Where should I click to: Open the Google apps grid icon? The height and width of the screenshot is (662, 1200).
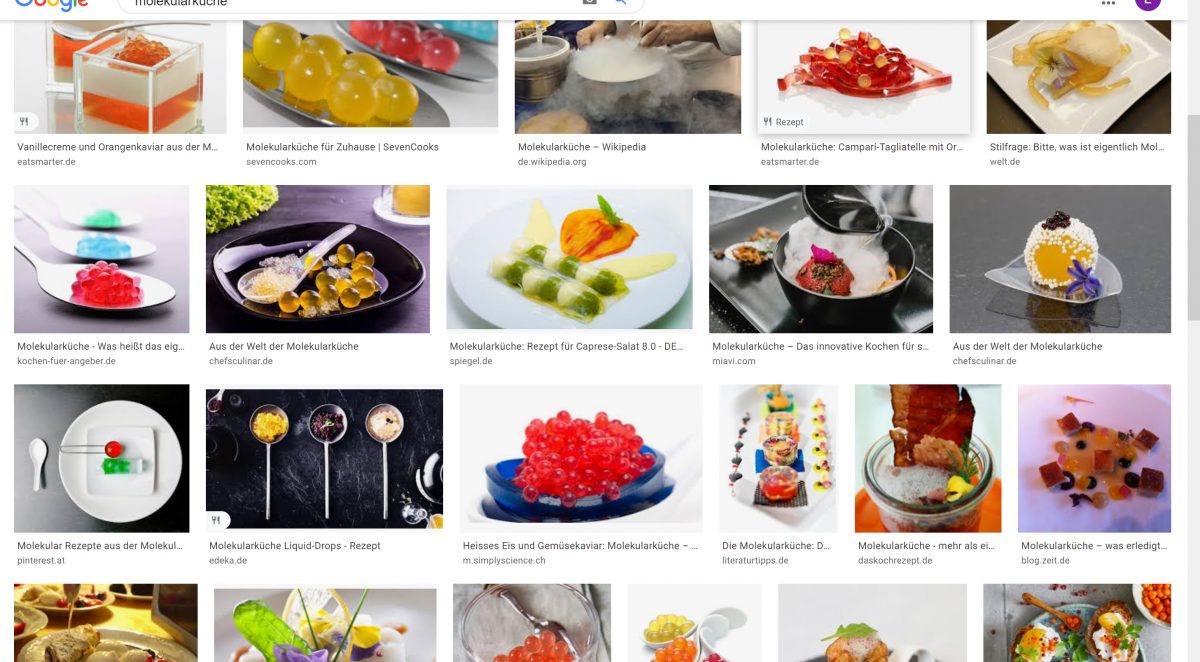tap(1108, 3)
